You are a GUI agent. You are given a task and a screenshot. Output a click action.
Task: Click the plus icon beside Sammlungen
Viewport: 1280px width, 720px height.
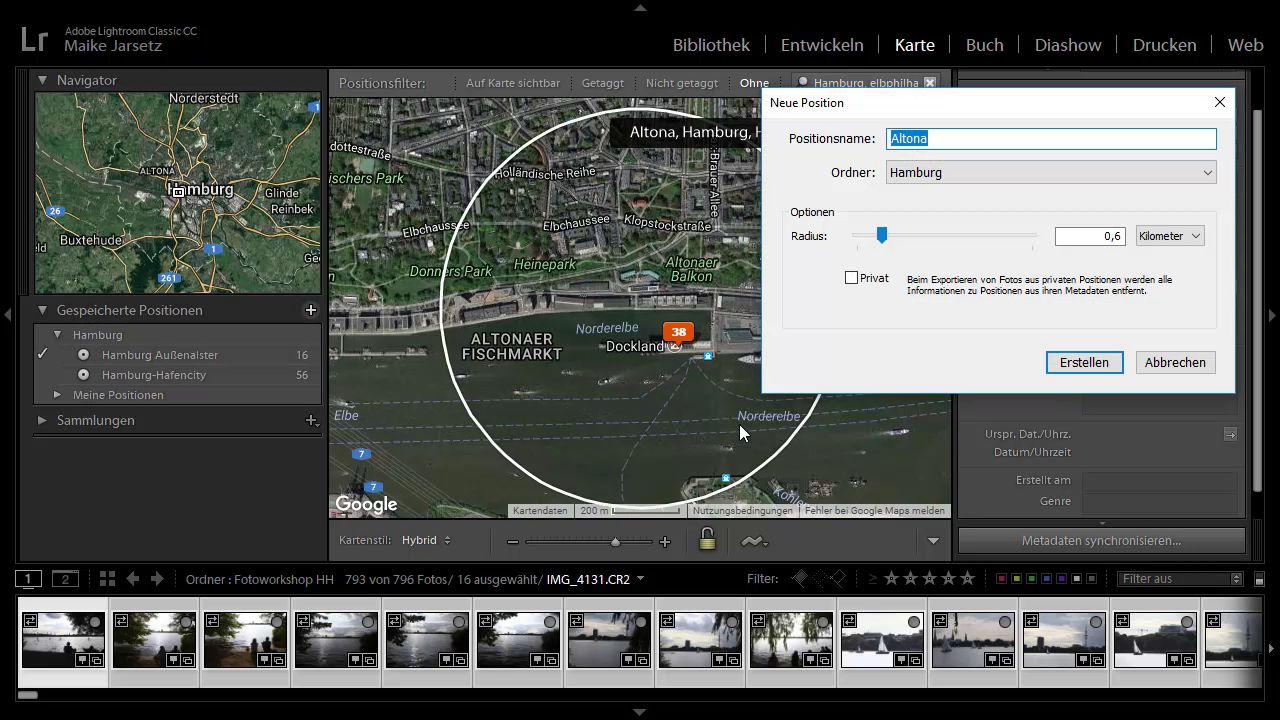point(311,421)
